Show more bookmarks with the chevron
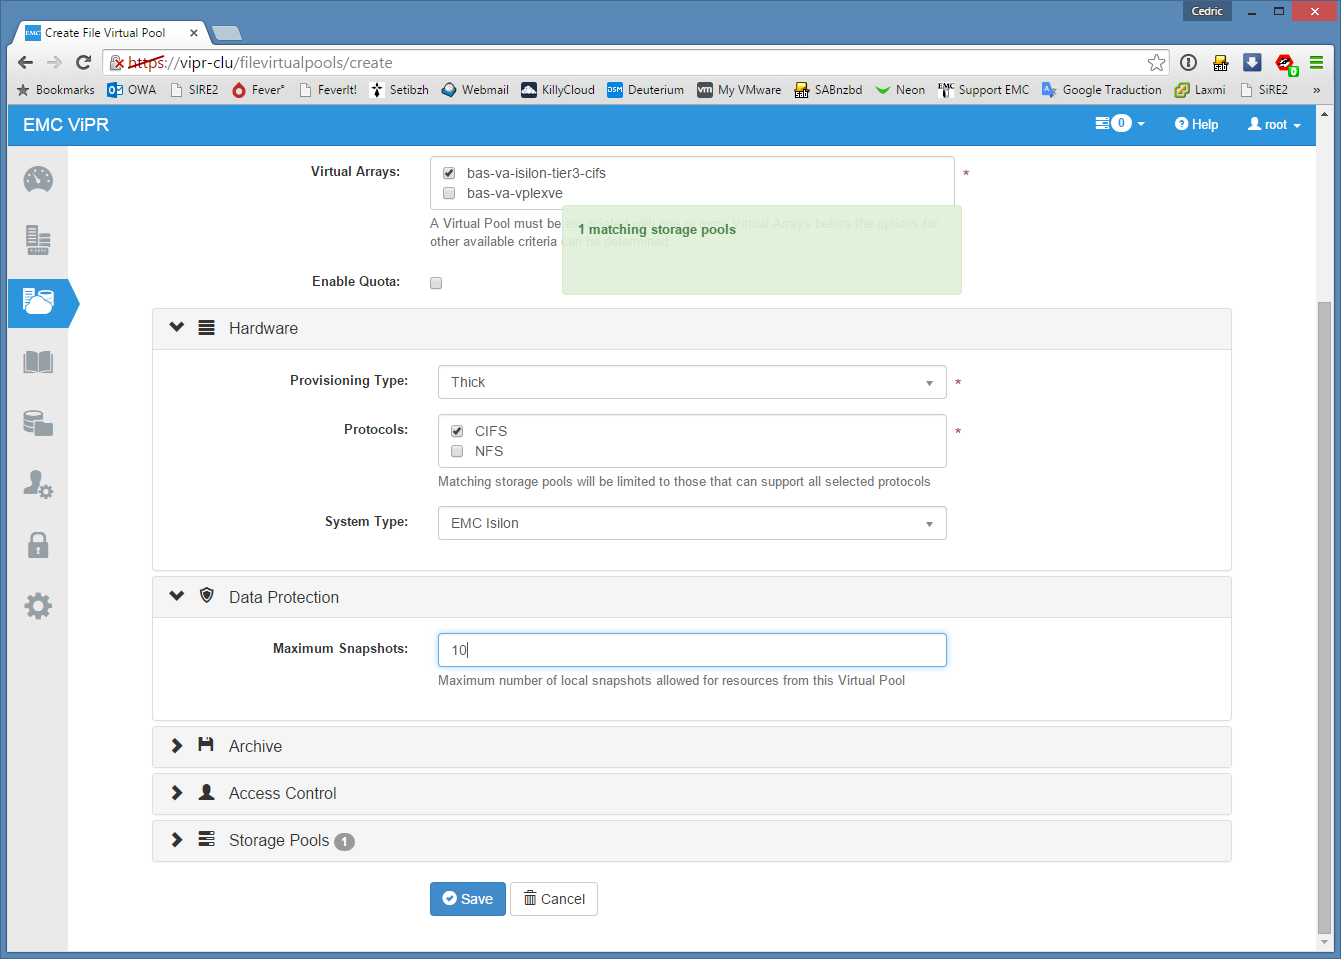 (x=1317, y=90)
